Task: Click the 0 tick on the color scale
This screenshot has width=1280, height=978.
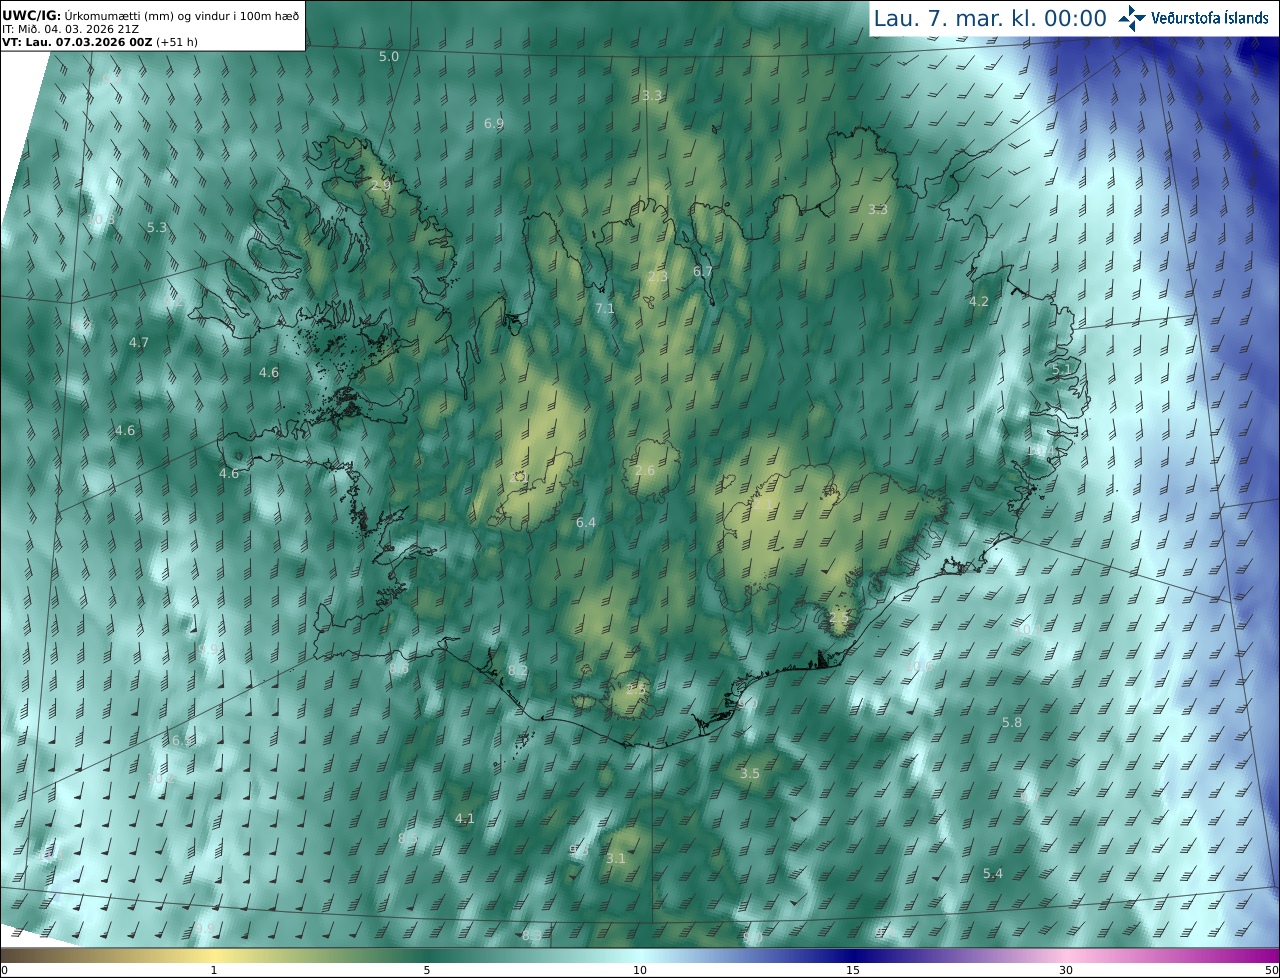Action: [4, 971]
